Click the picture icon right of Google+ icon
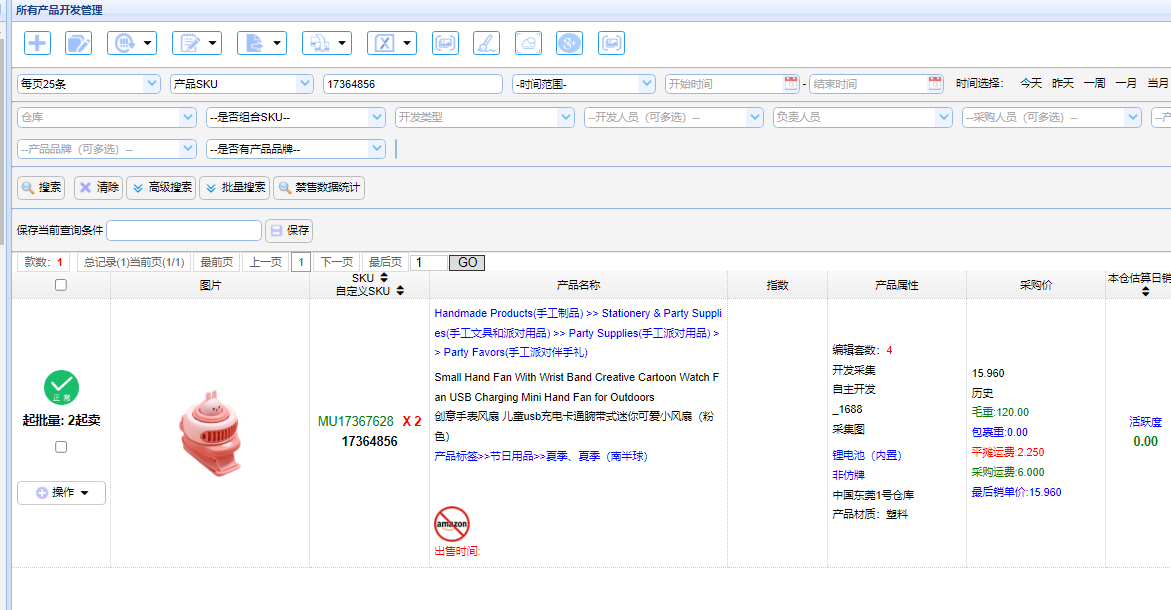 click(611, 43)
